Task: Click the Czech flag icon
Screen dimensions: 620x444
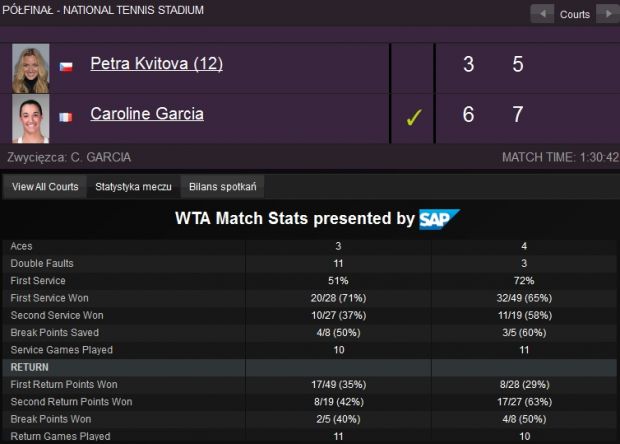Action: (x=66, y=66)
